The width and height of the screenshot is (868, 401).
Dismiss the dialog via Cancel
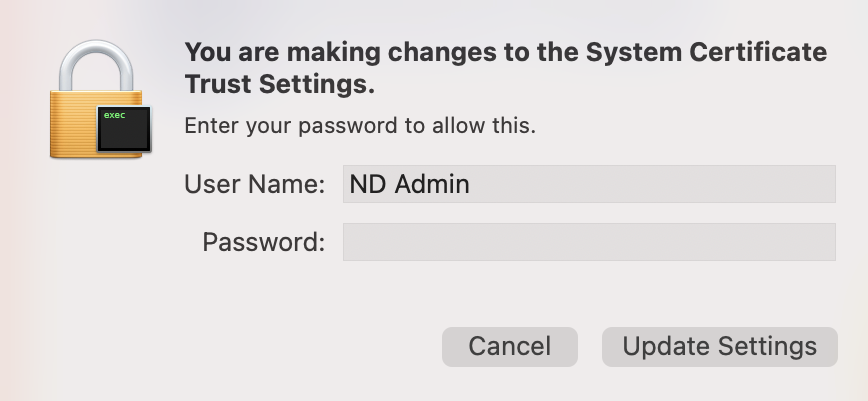(509, 346)
